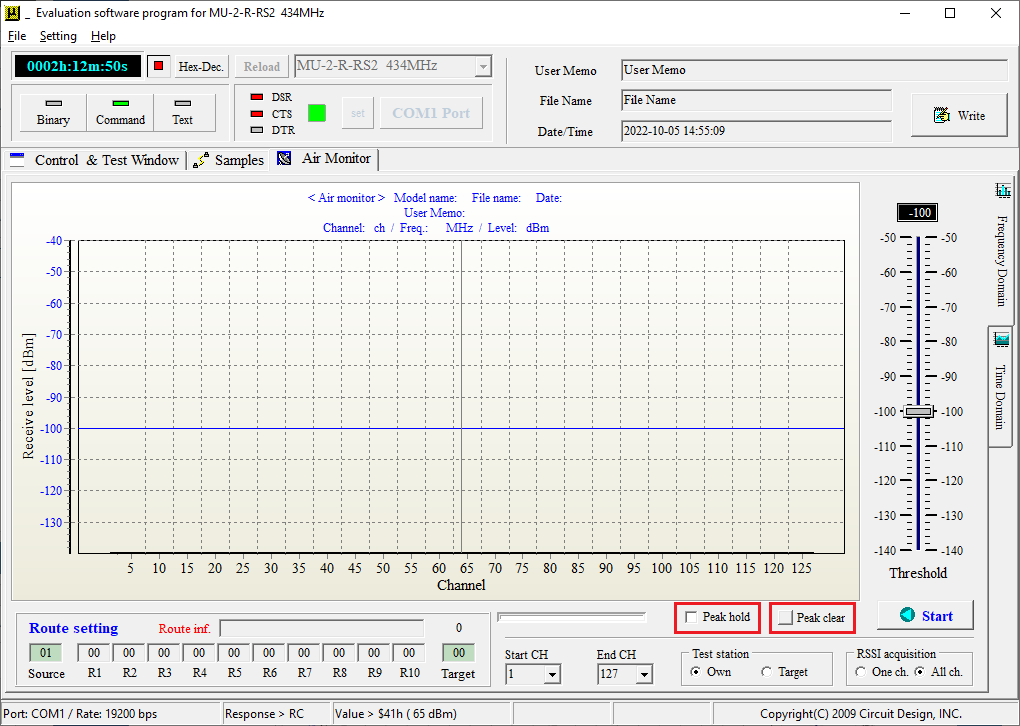Click the Hex-Dec. button
This screenshot has width=1020, height=726.
coord(201,66)
